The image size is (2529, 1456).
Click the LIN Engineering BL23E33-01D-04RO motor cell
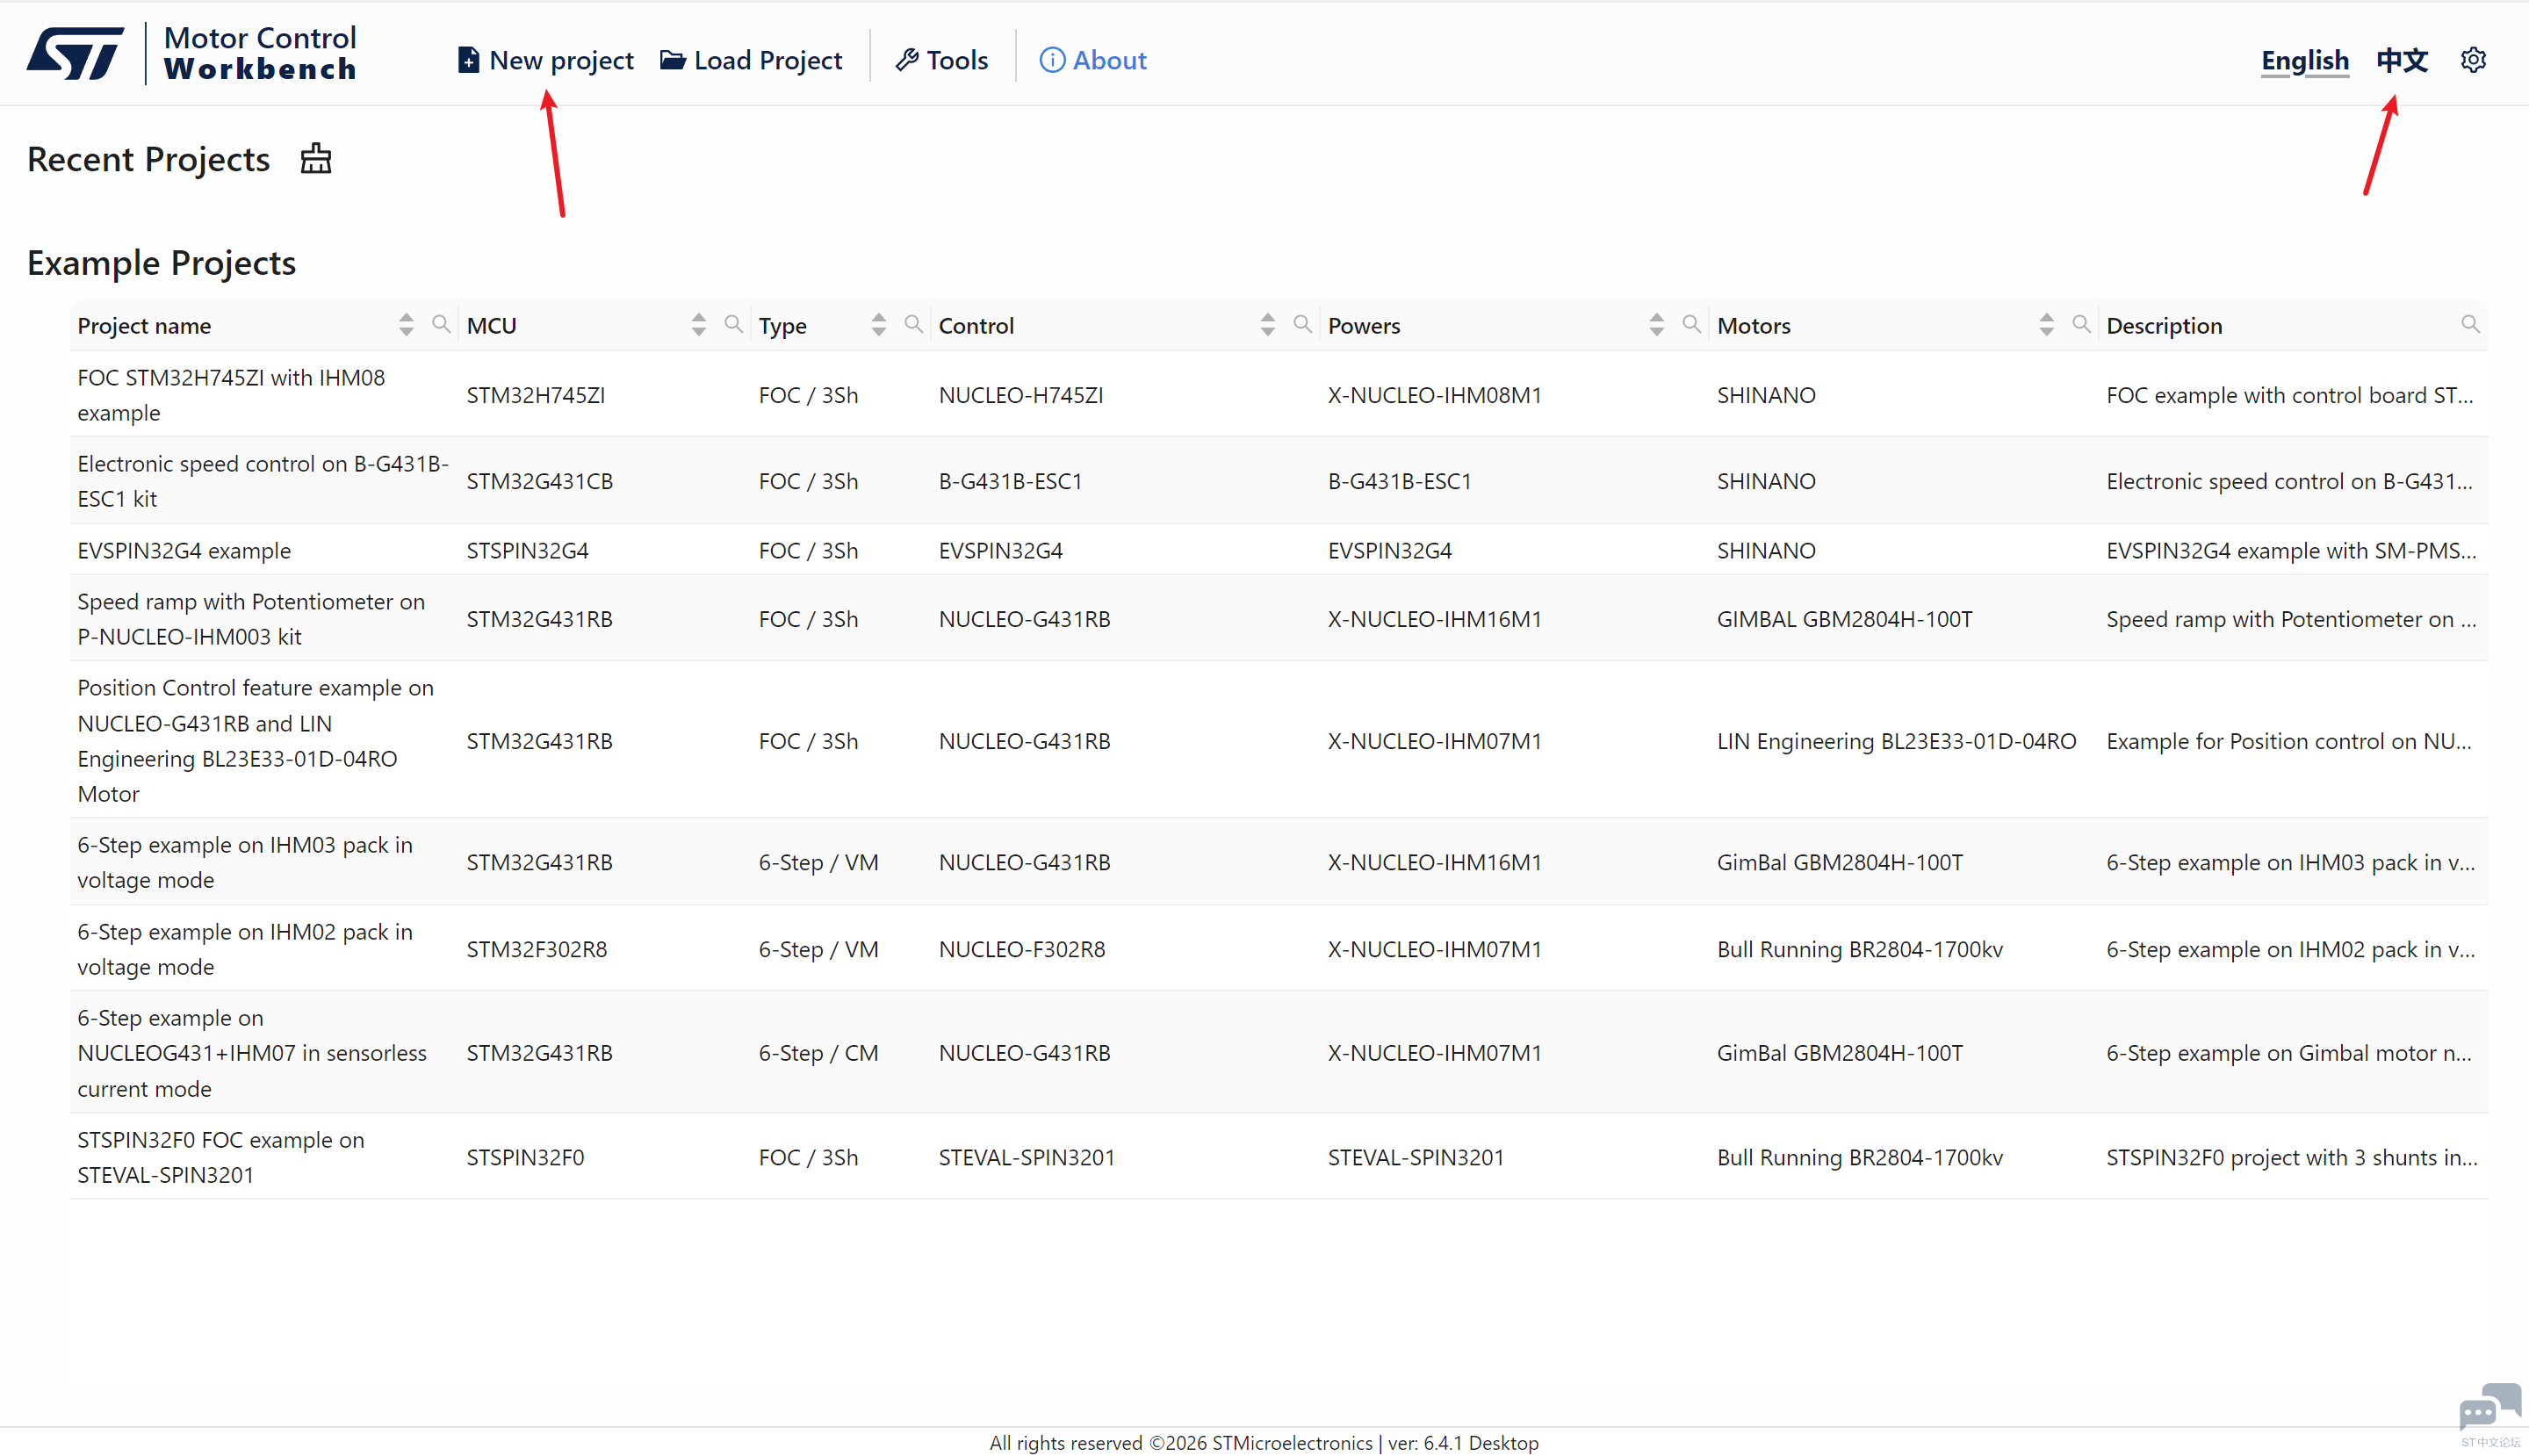1897,741
